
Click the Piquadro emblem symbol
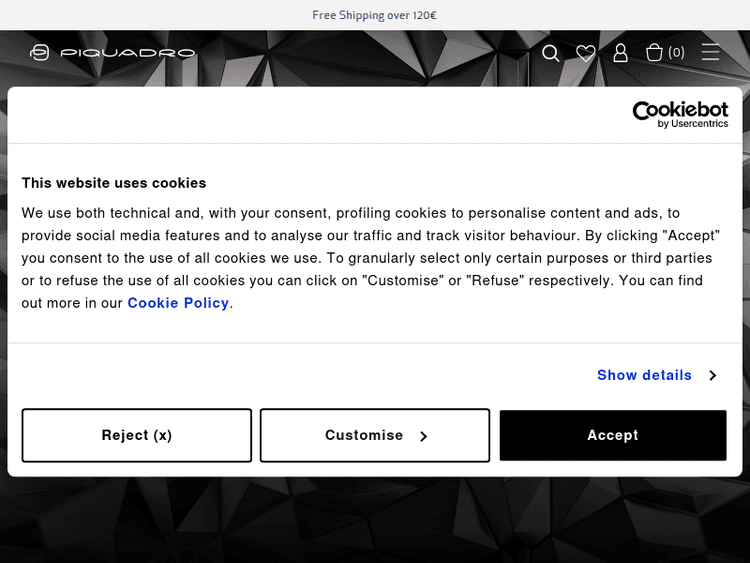pyautogui.click(x=40, y=53)
